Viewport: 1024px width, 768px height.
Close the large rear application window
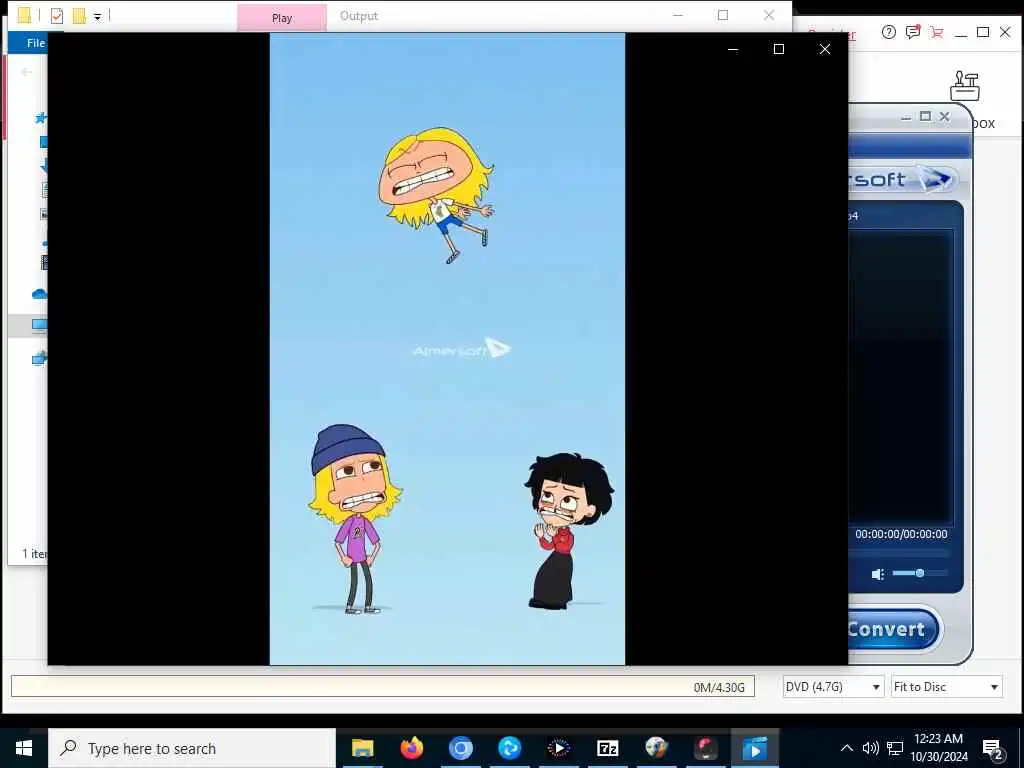click(1005, 31)
